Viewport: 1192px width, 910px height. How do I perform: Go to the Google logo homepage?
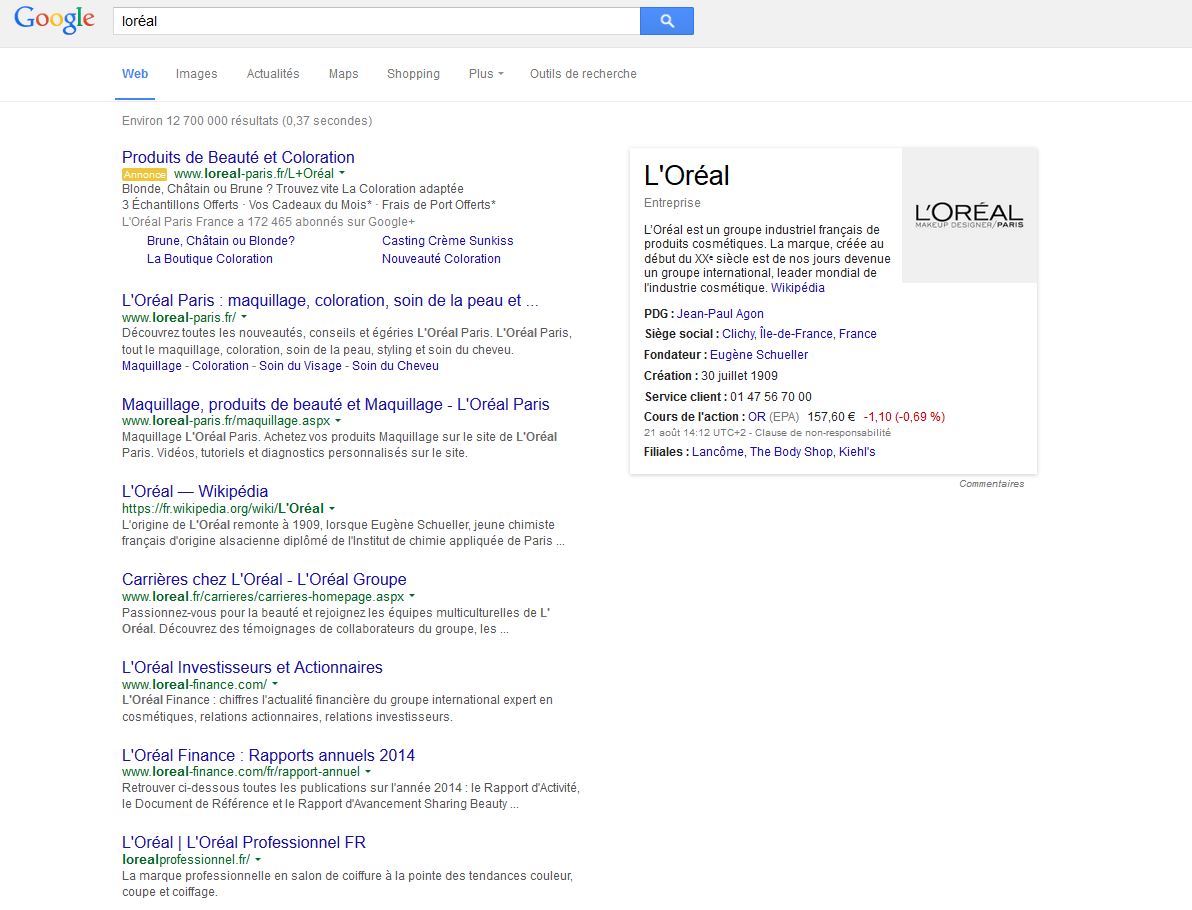(55, 20)
